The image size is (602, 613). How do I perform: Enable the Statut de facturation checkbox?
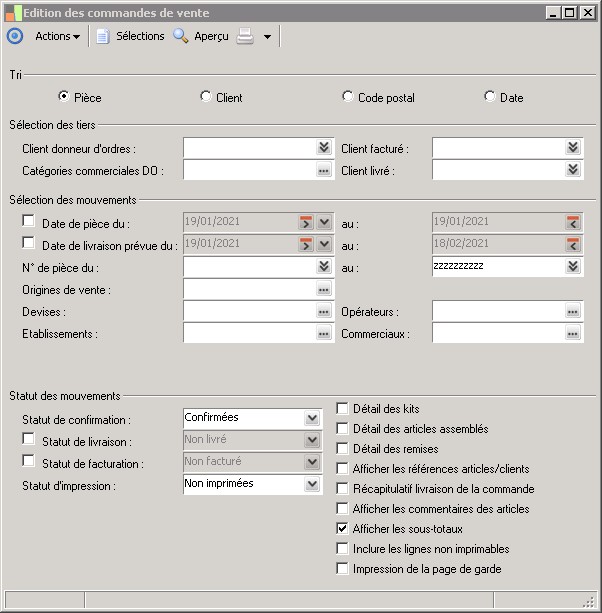[x=28, y=460]
